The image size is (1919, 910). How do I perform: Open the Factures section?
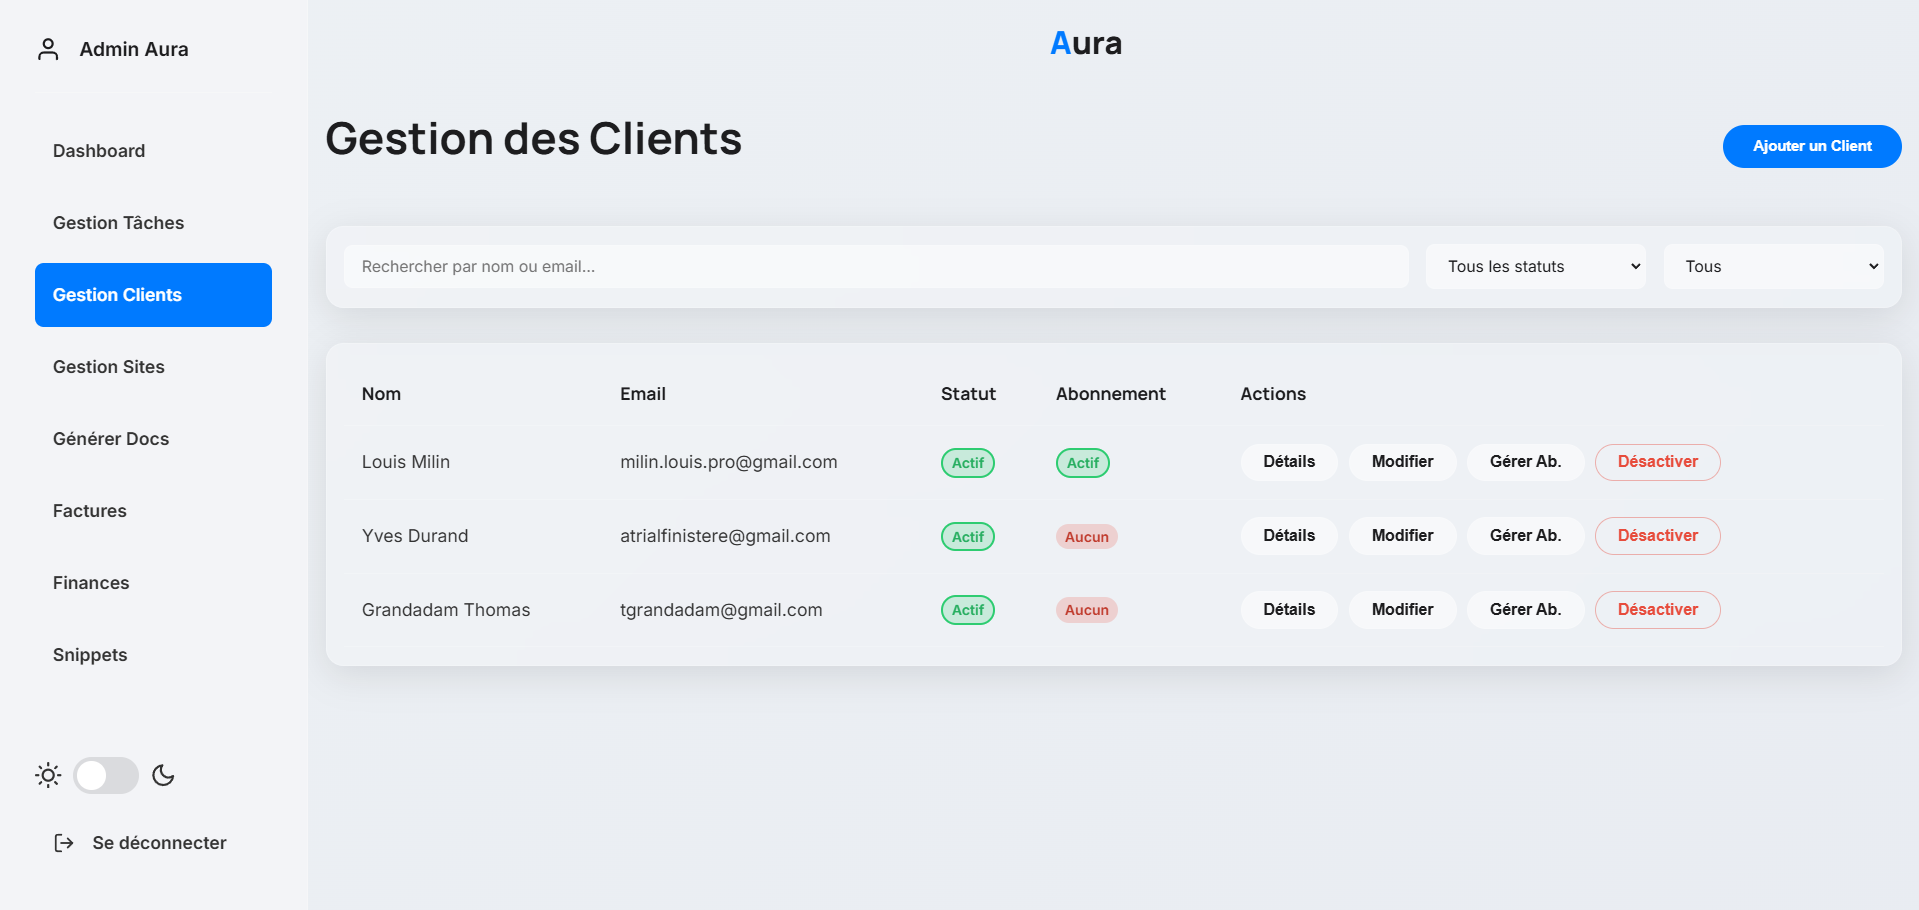click(90, 511)
